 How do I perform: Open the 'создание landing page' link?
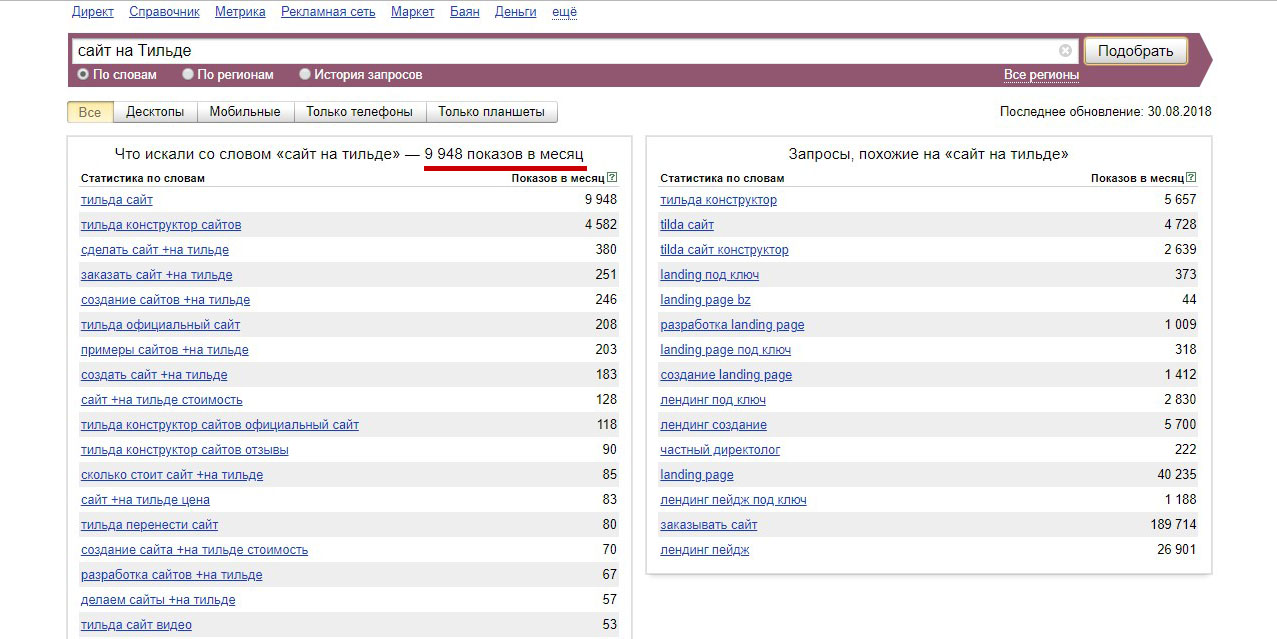726,375
